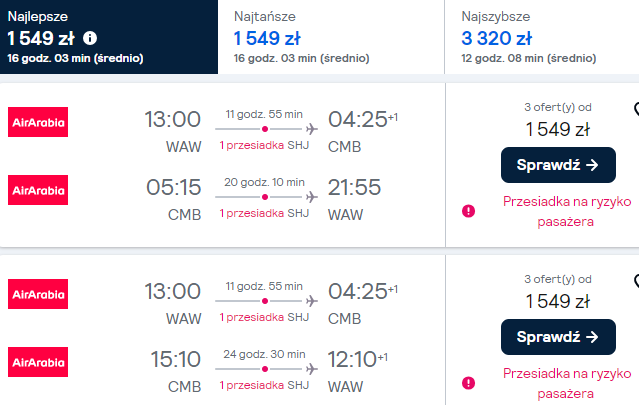This screenshot has width=639, height=405.
Task: Click the AirArabia logo of the 15:10 flight
Action: coord(38,361)
